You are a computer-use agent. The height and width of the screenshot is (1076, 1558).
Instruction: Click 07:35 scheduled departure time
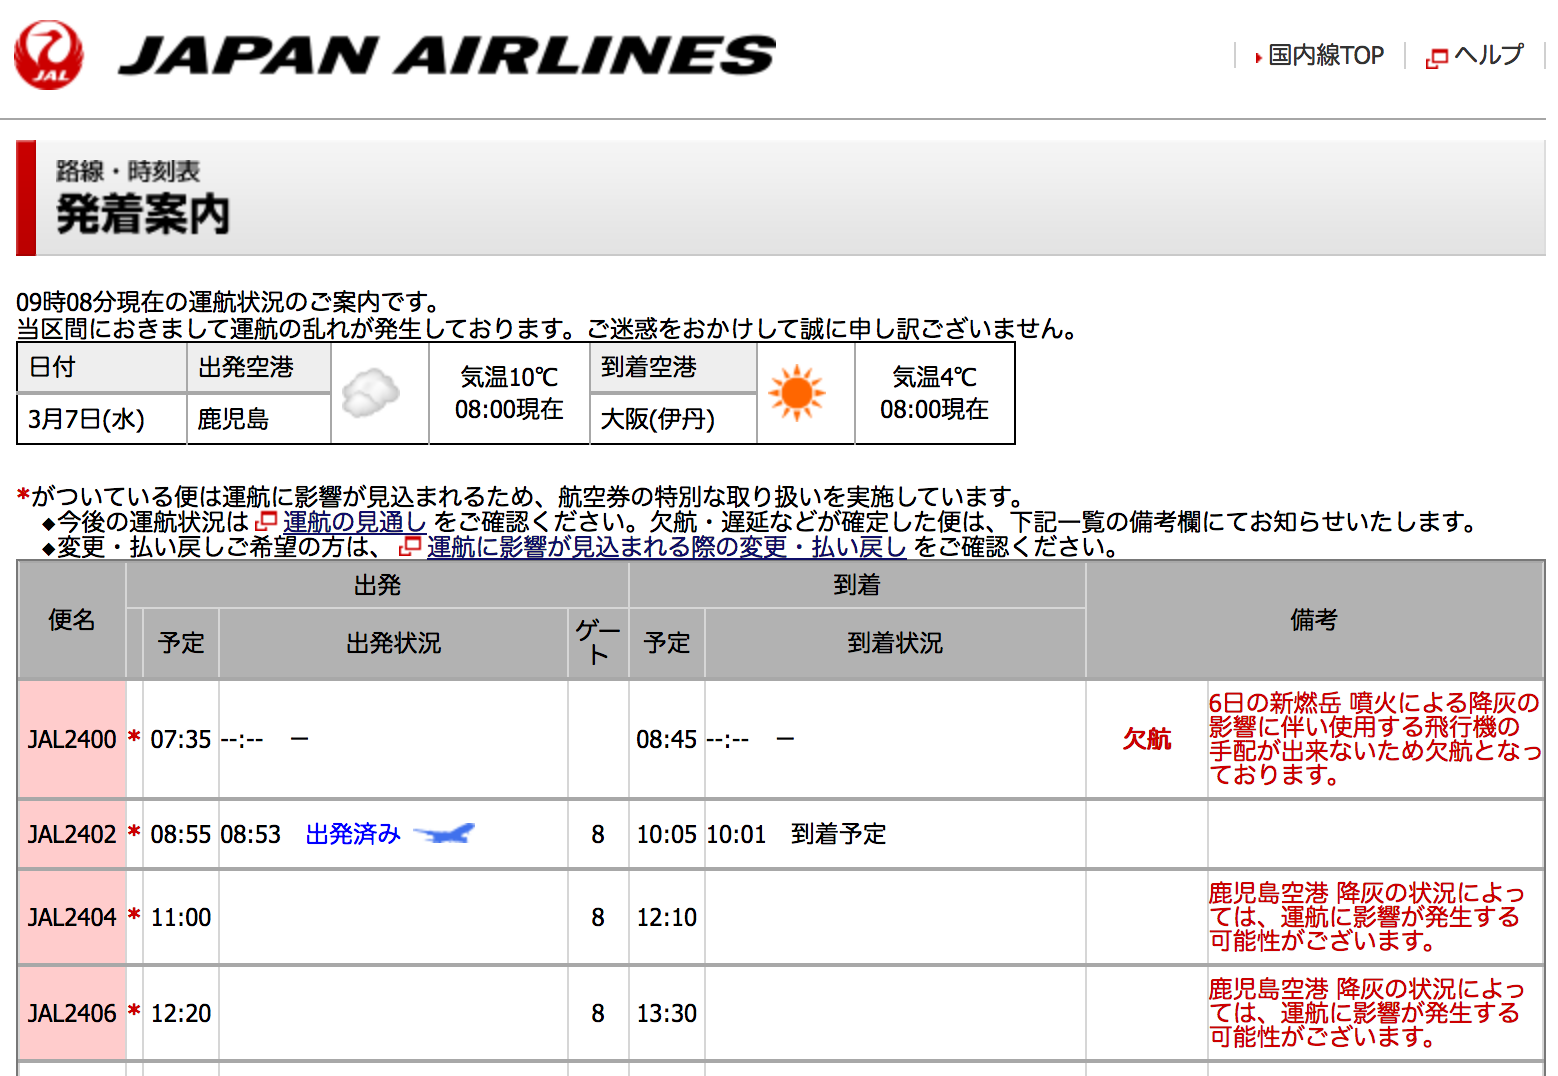(181, 739)
